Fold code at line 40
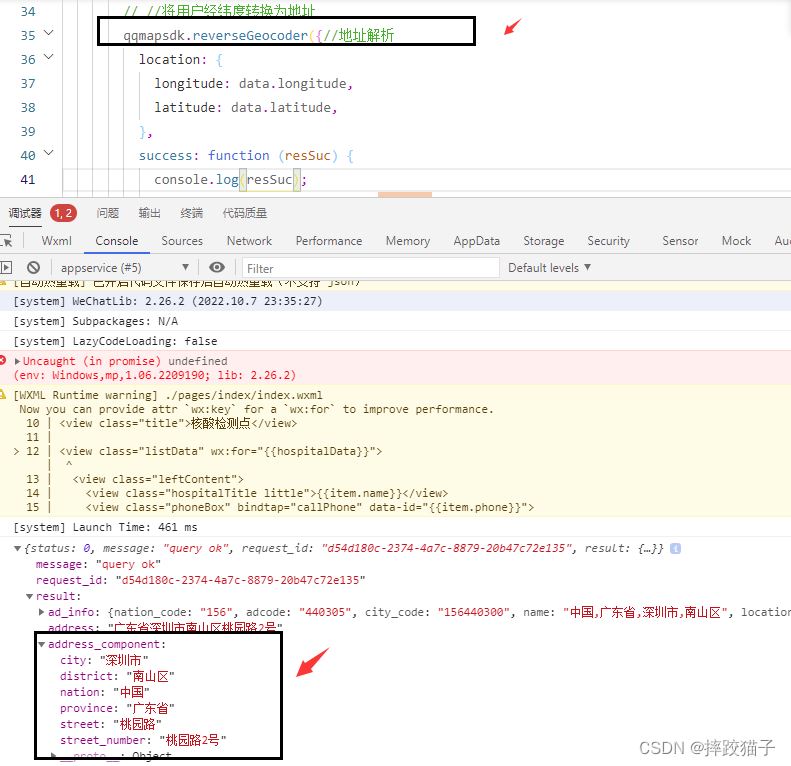This screenshot has height=766, width=791. click(48, 155)
